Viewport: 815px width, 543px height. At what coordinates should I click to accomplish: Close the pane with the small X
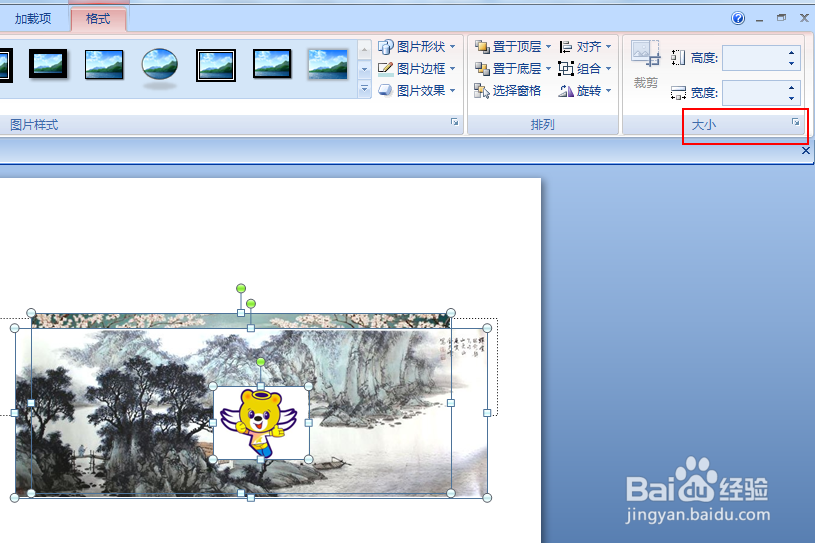[x=806, y=151]
